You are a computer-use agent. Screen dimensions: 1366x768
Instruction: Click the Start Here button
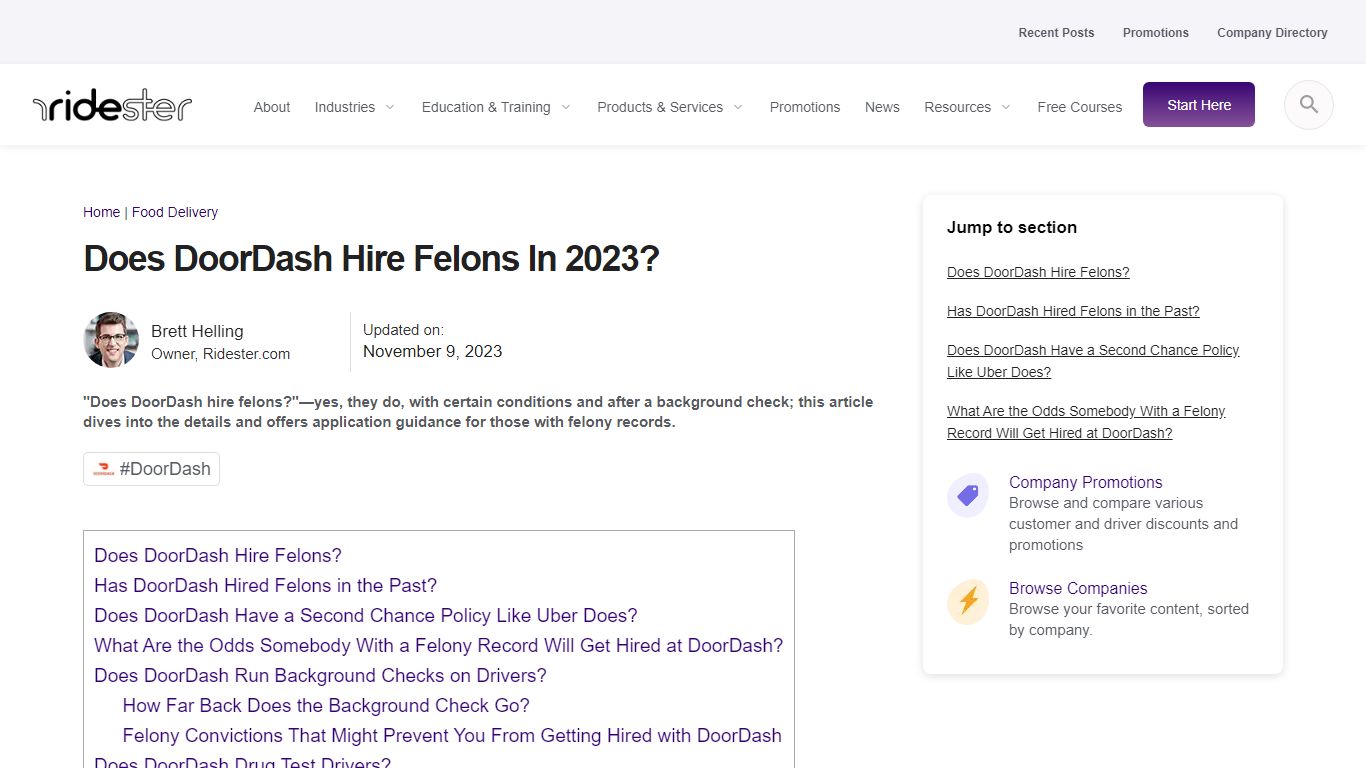[x=1199, y=105]
